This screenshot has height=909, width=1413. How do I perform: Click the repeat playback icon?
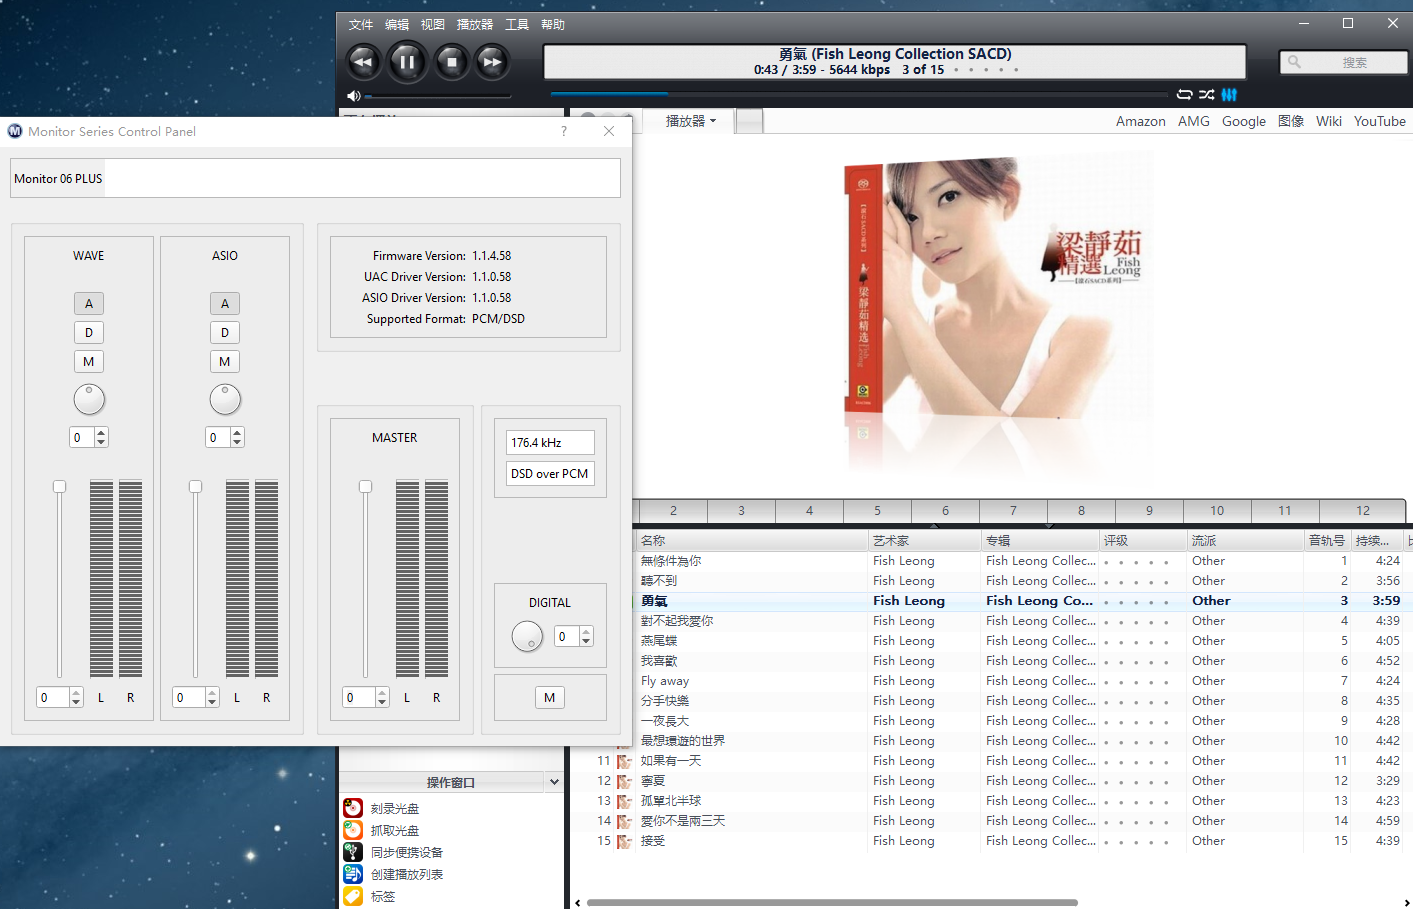pos(1184,94)
